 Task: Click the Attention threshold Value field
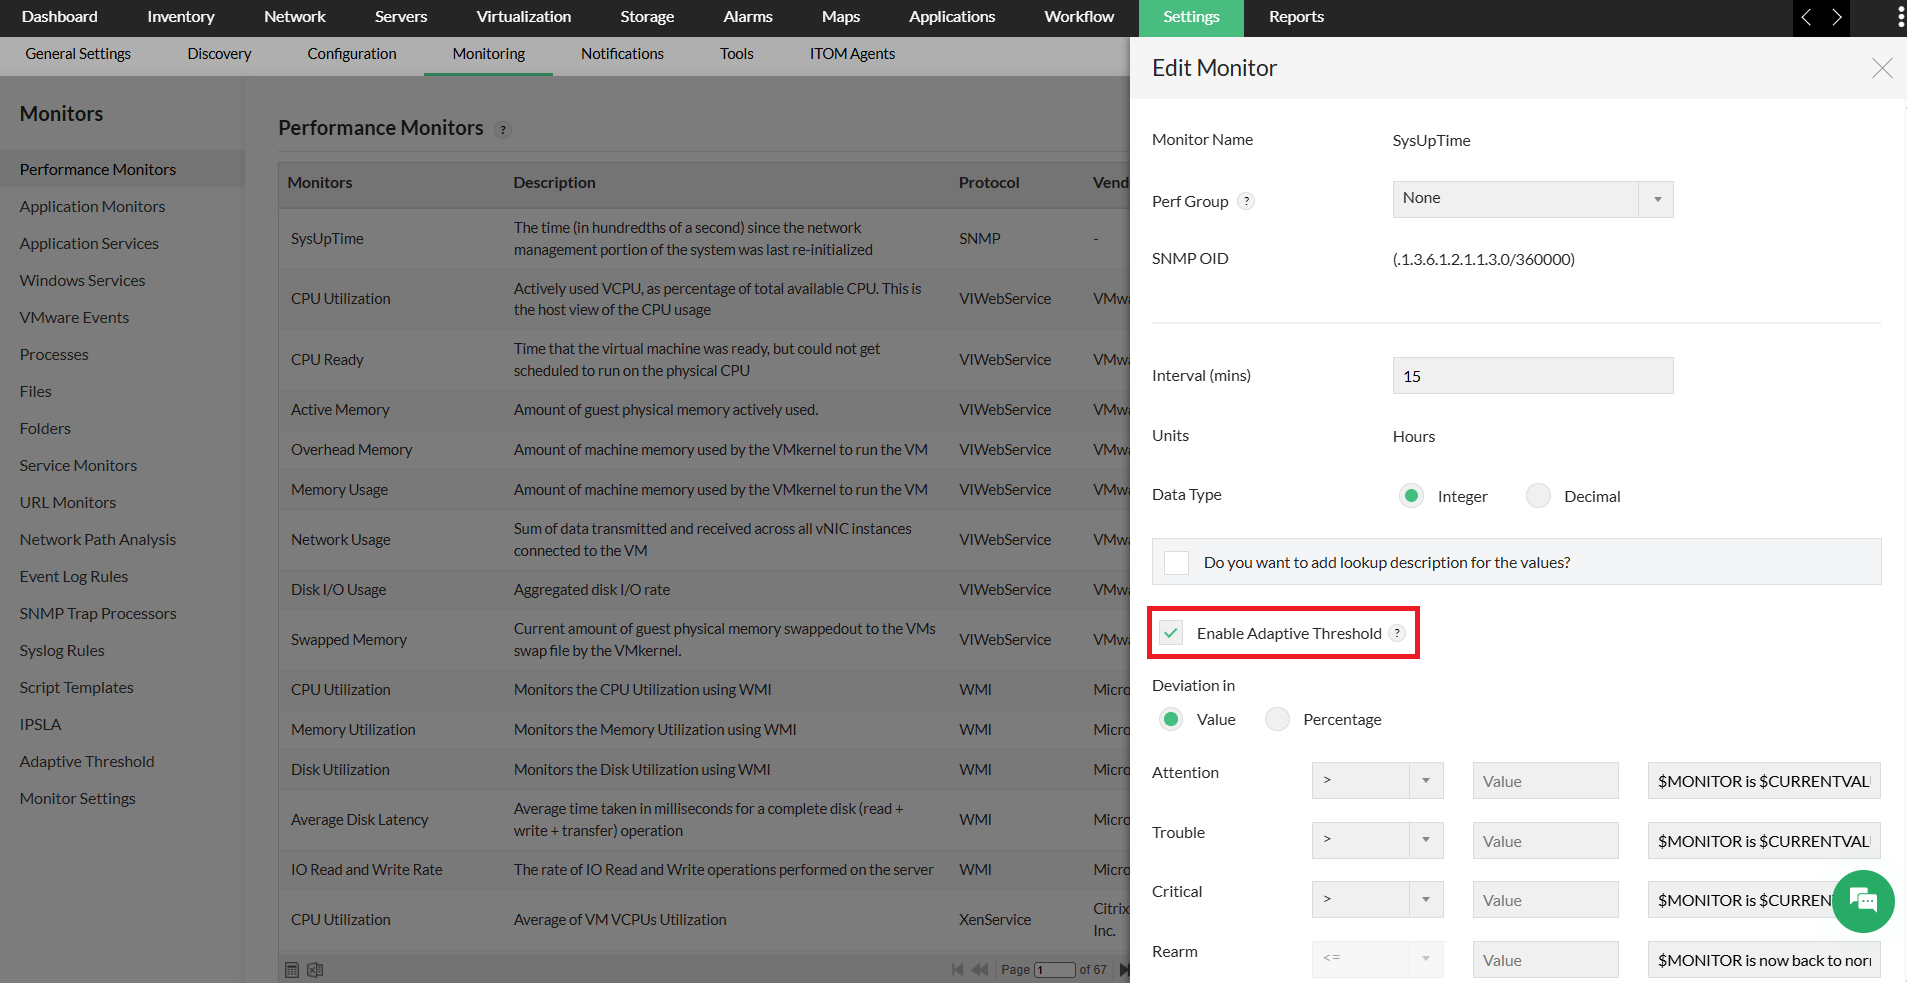(1545, 781)
